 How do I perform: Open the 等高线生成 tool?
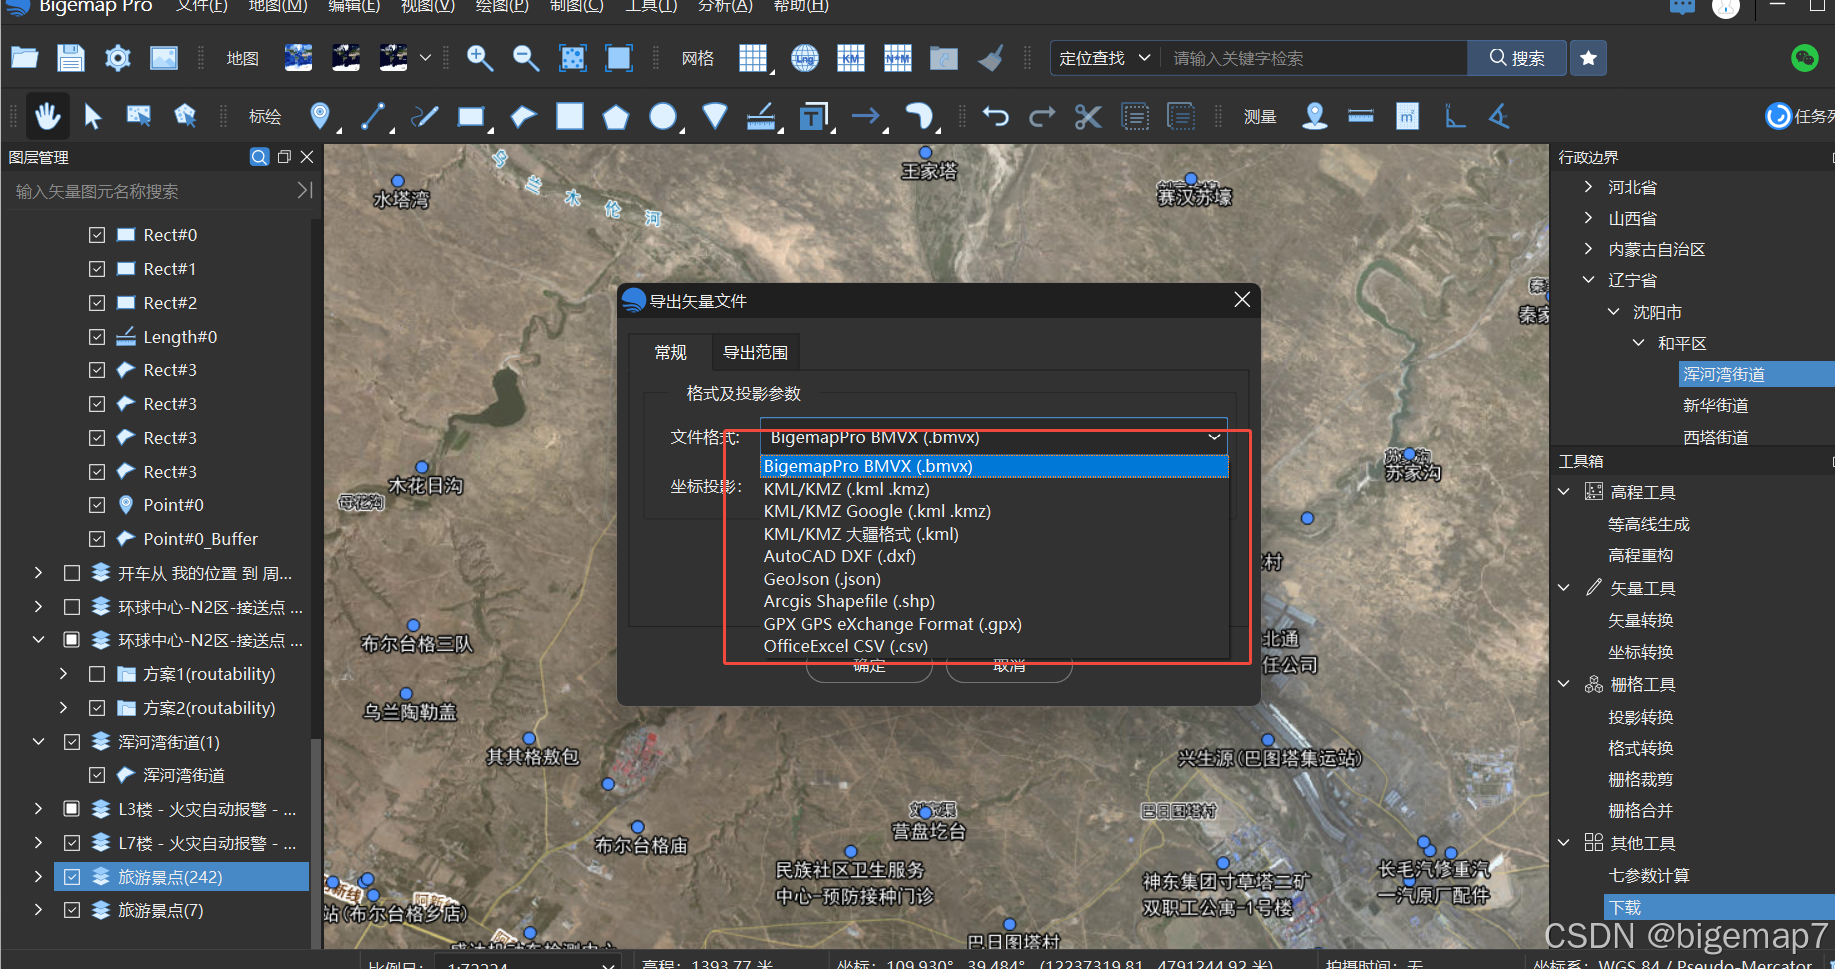coord(1649,524)
